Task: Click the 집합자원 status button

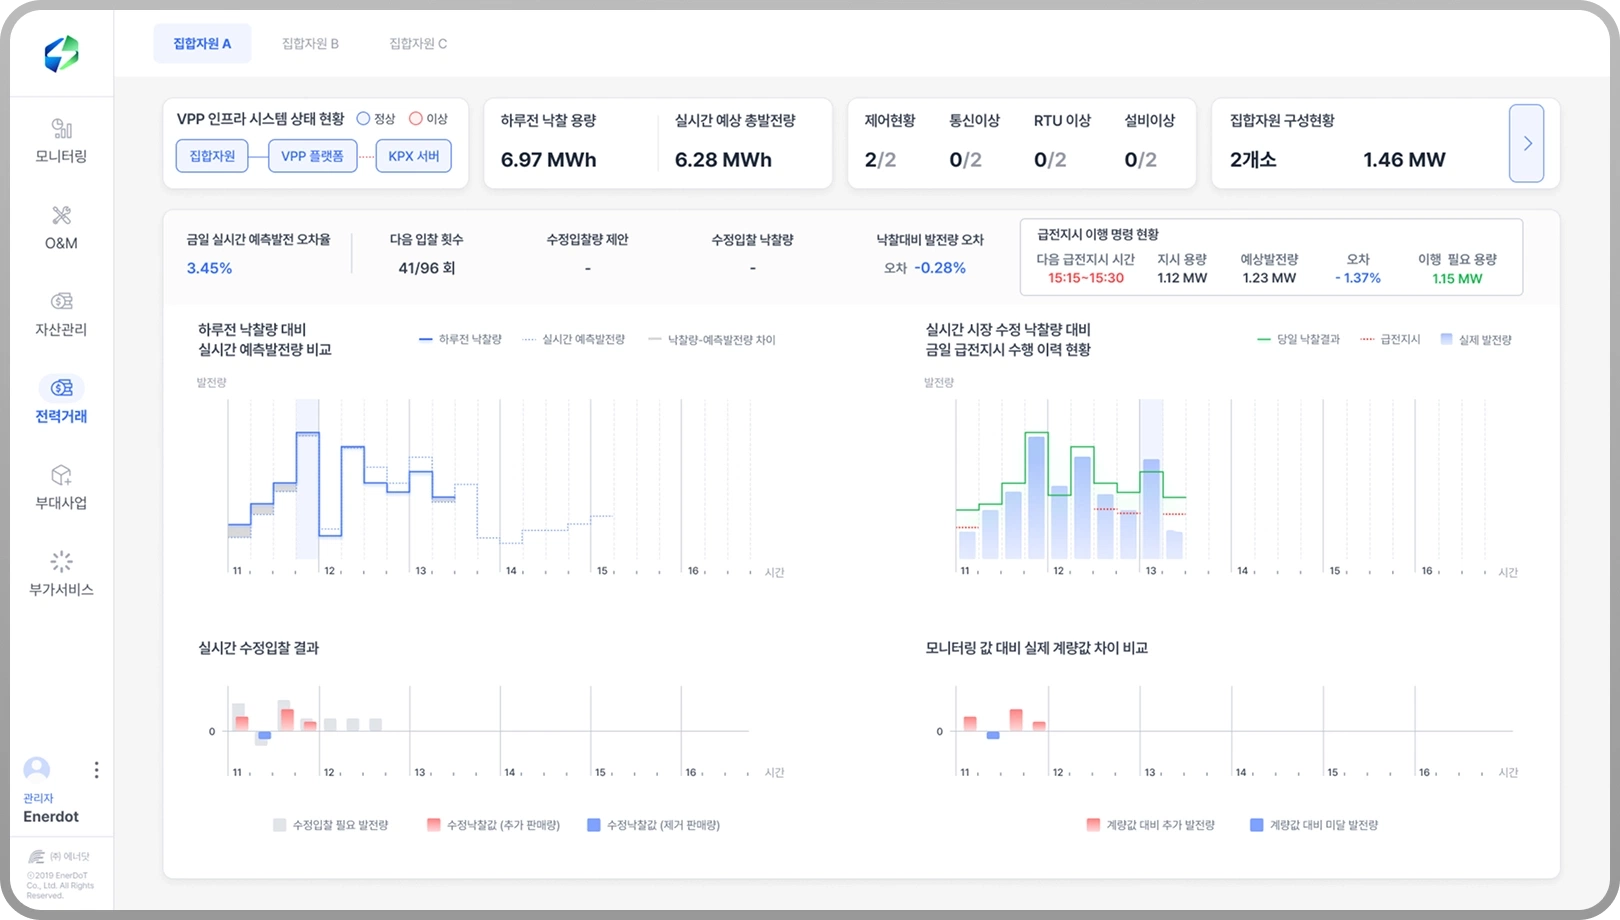Action: [212, 156]
